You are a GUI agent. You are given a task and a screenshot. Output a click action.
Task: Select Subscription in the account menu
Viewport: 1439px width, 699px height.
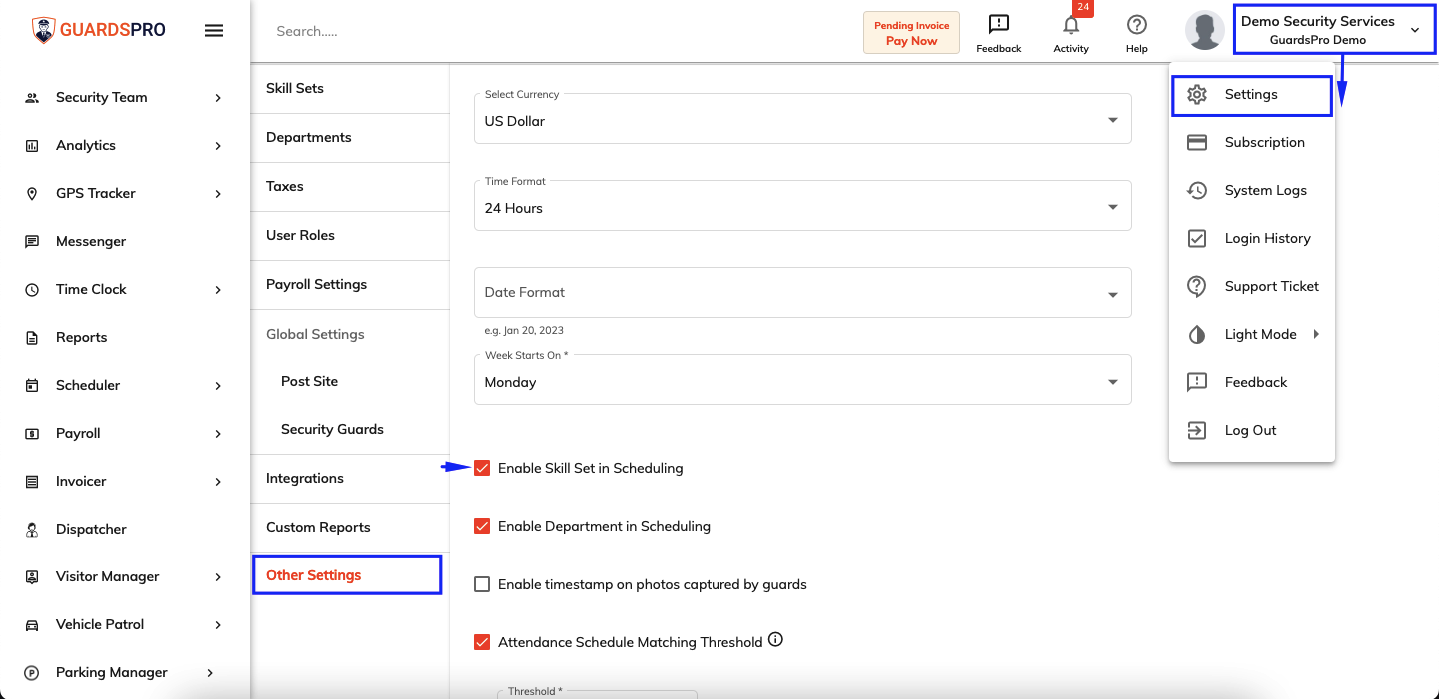[x=1251, y=142]
